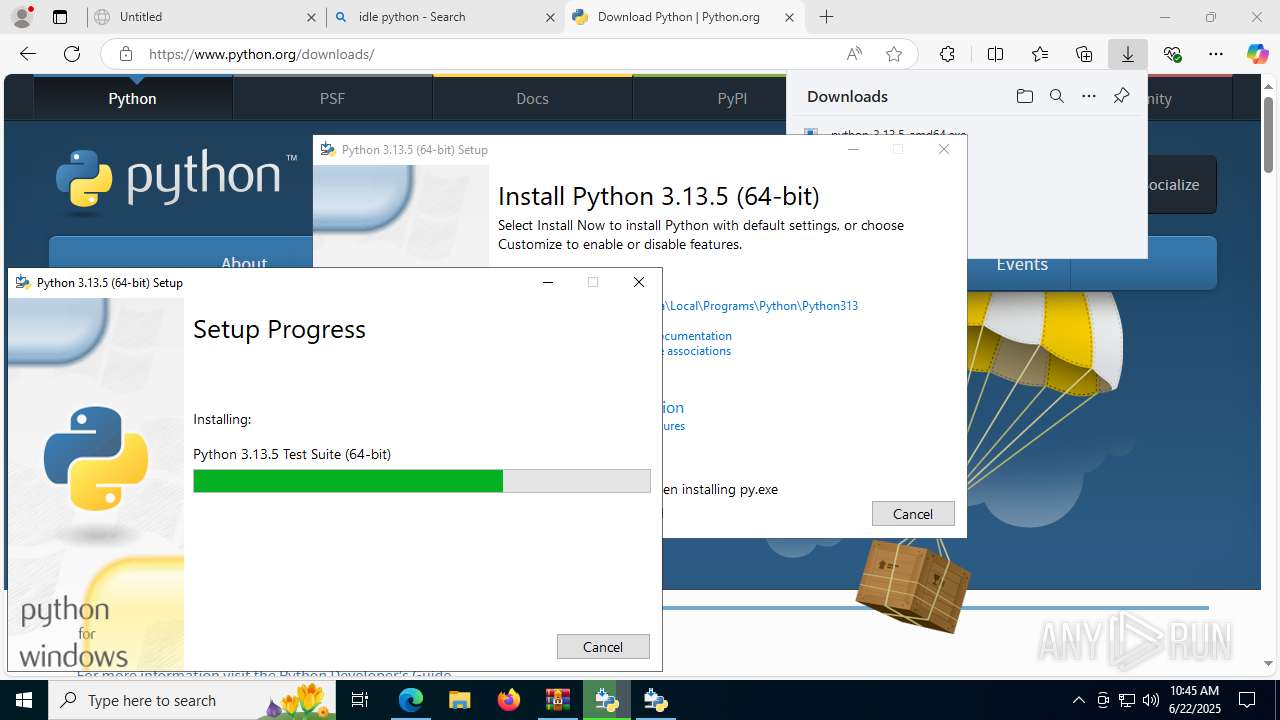
Task: Toggle Split screen icon
Action: coord(995,54)
